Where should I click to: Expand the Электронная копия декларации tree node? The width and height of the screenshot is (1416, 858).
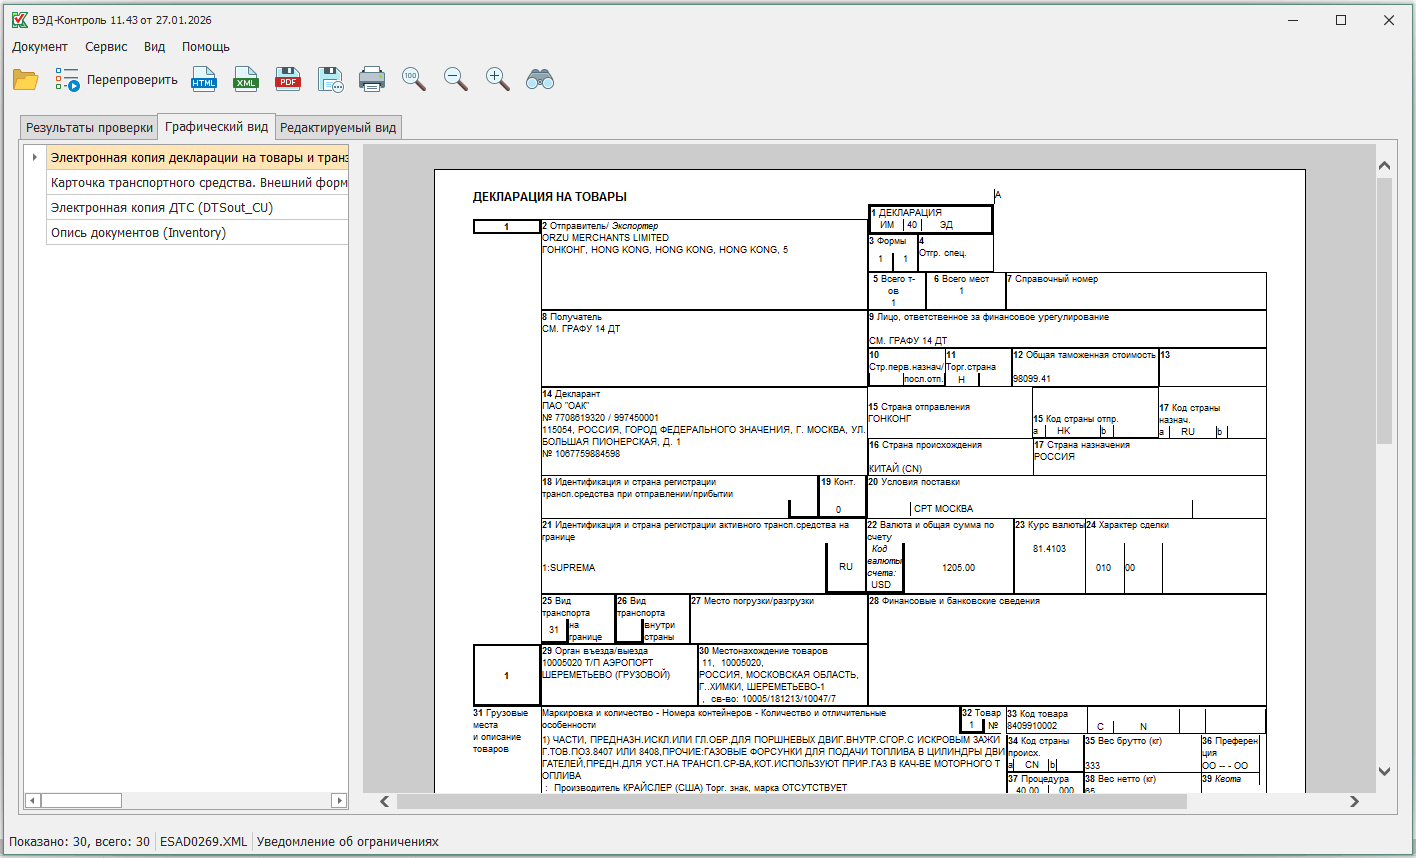[x=35, y=158]
